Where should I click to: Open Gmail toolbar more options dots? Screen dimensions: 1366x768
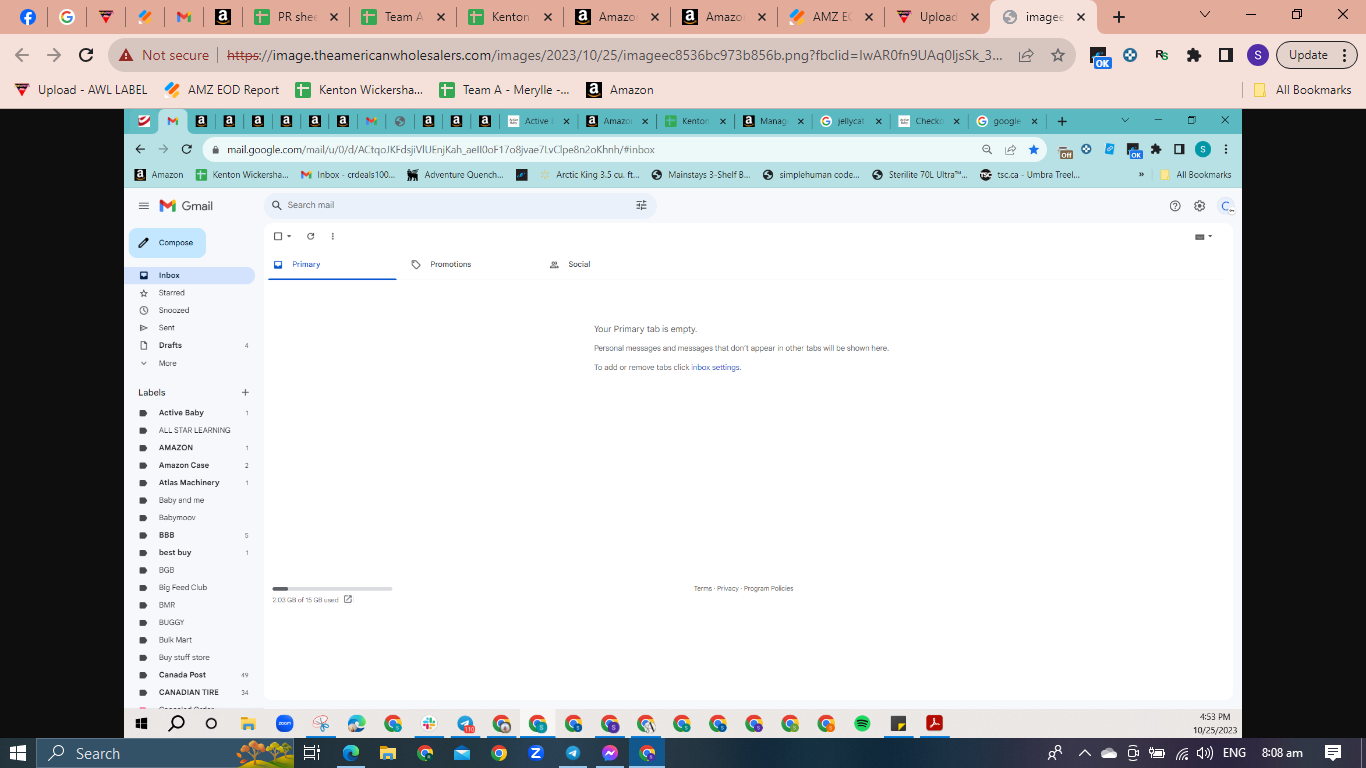(x=333, y=236)
